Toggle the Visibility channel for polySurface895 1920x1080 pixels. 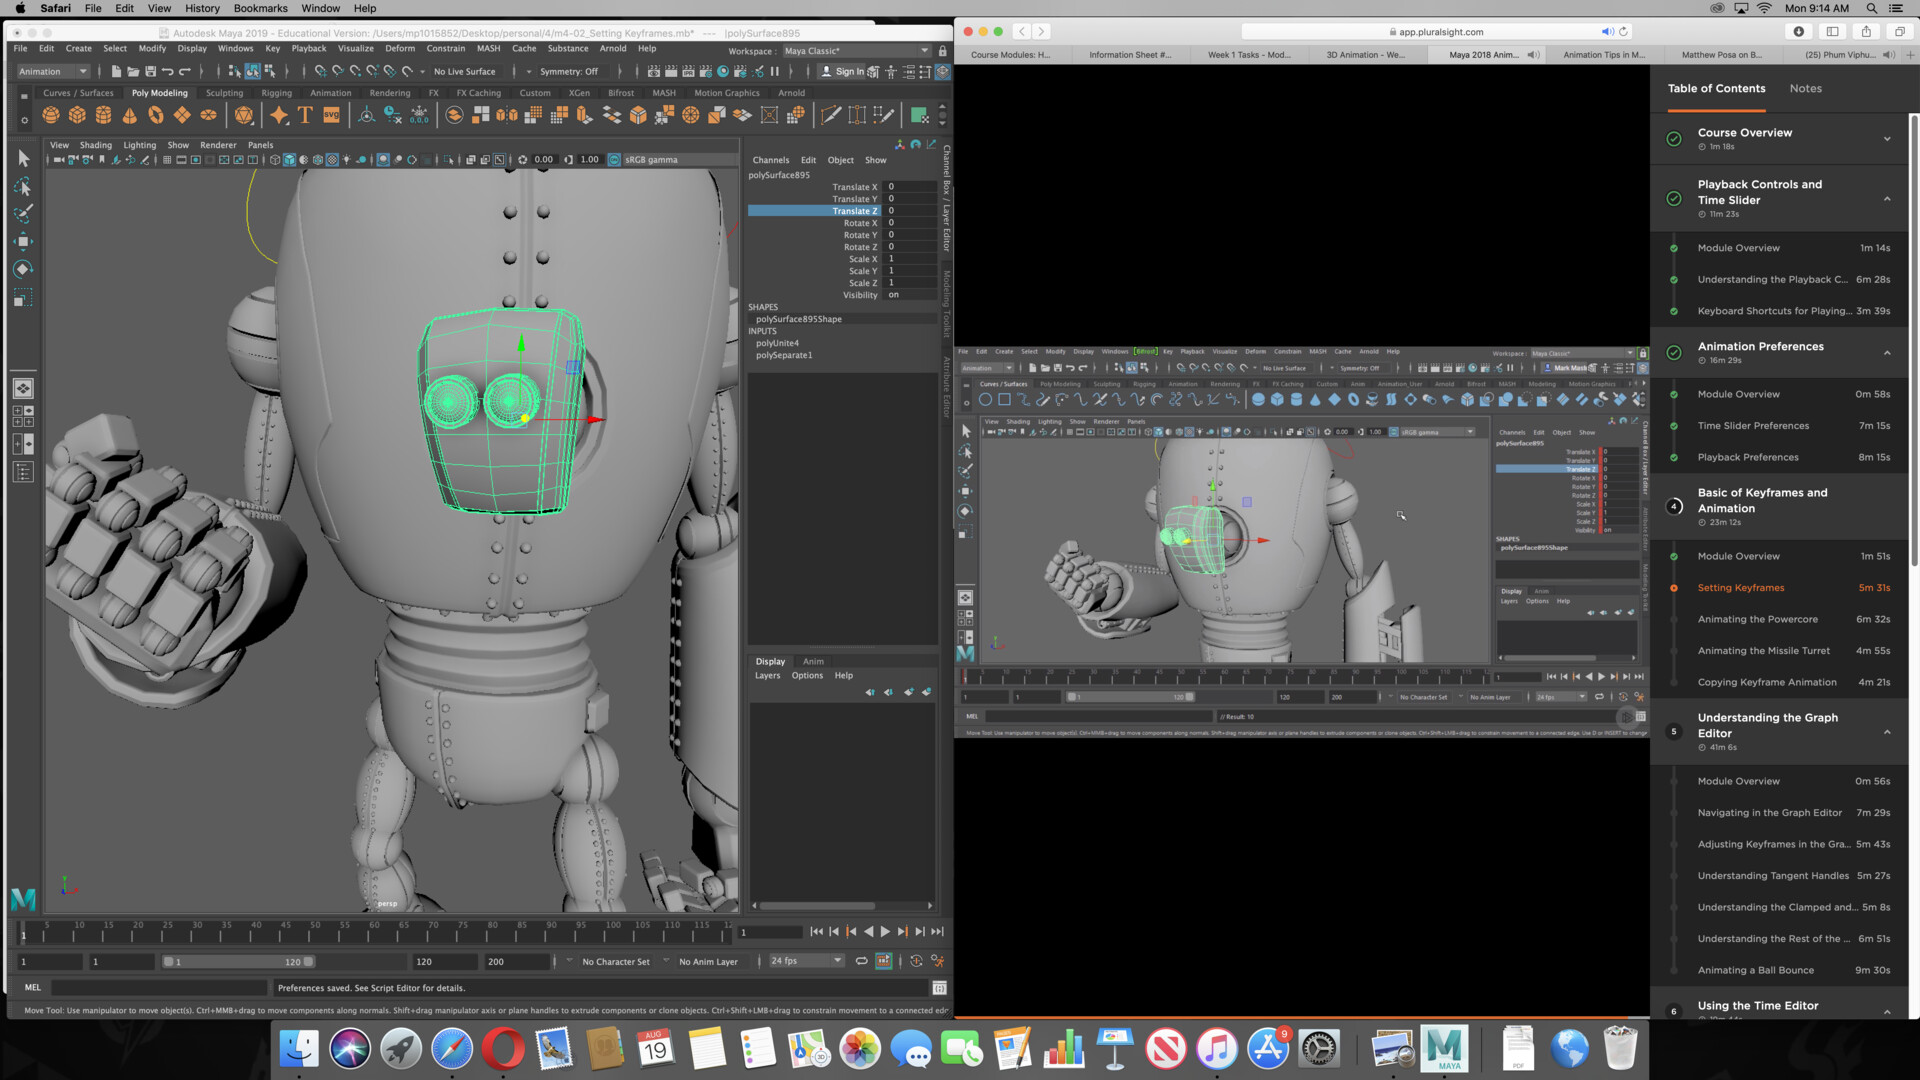[893, 295]
